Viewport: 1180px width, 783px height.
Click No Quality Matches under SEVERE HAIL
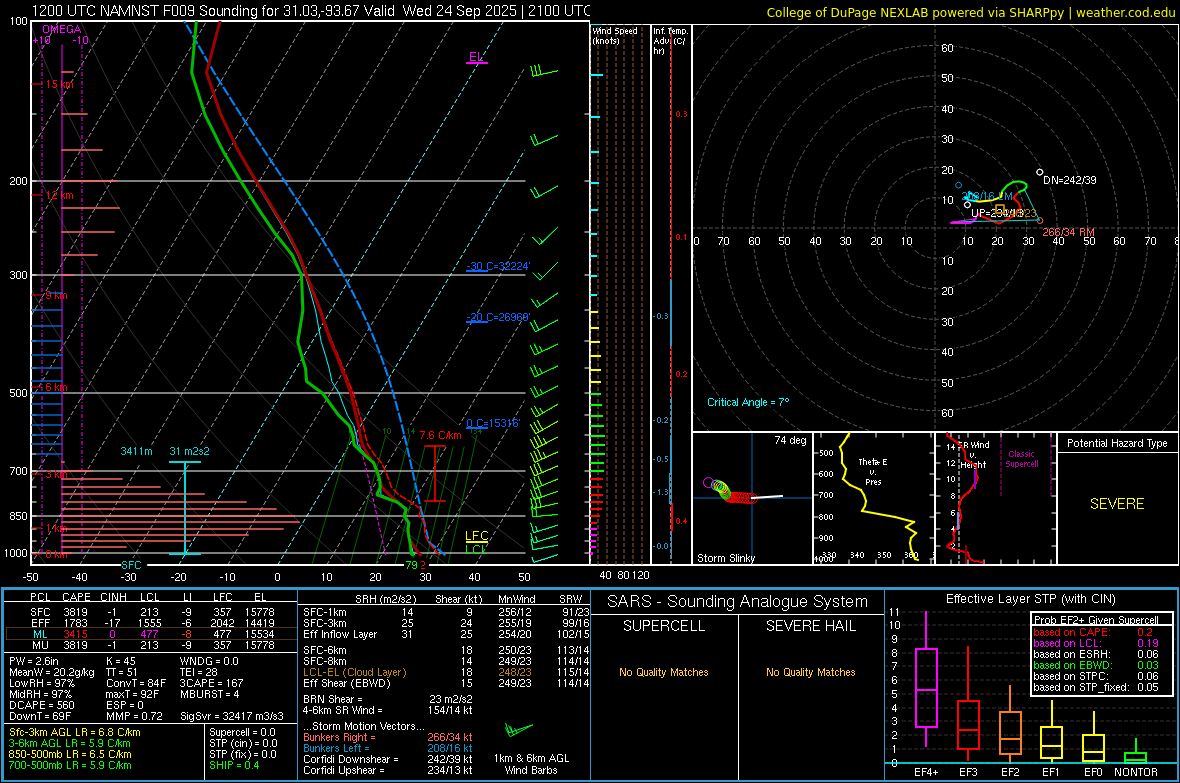click(x=810, y=672)
